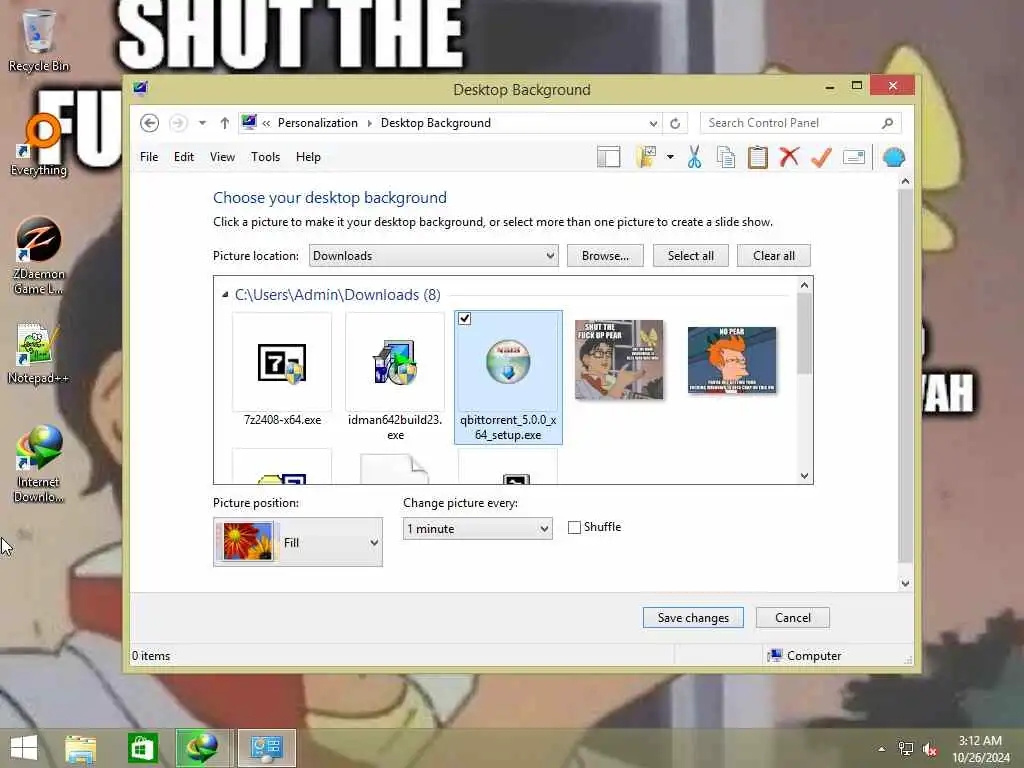Open the Everything desktop shortcut
The width and height of the screenshot is (1024, 768).
[x=39, y=145]
